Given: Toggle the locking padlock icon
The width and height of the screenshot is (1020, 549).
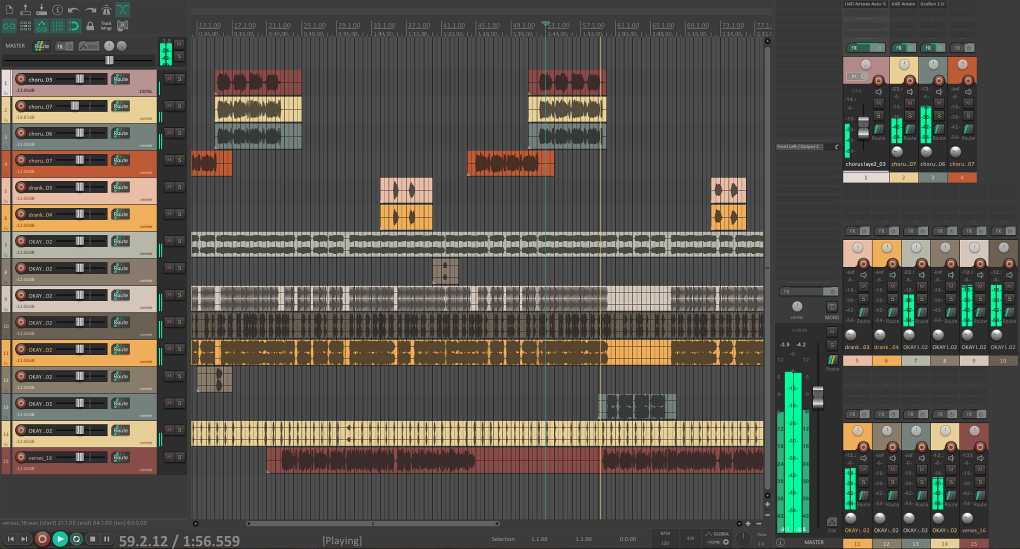Looking at the screenshot, I should [x=90, y=26].
